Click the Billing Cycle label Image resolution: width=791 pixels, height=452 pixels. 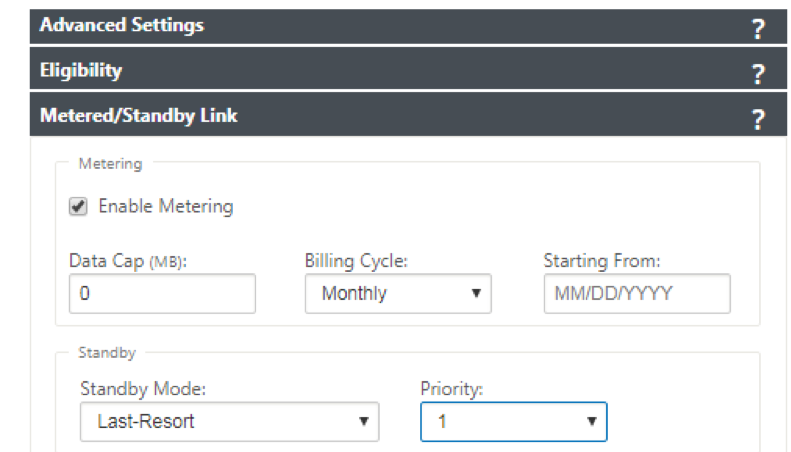(356, 261)
